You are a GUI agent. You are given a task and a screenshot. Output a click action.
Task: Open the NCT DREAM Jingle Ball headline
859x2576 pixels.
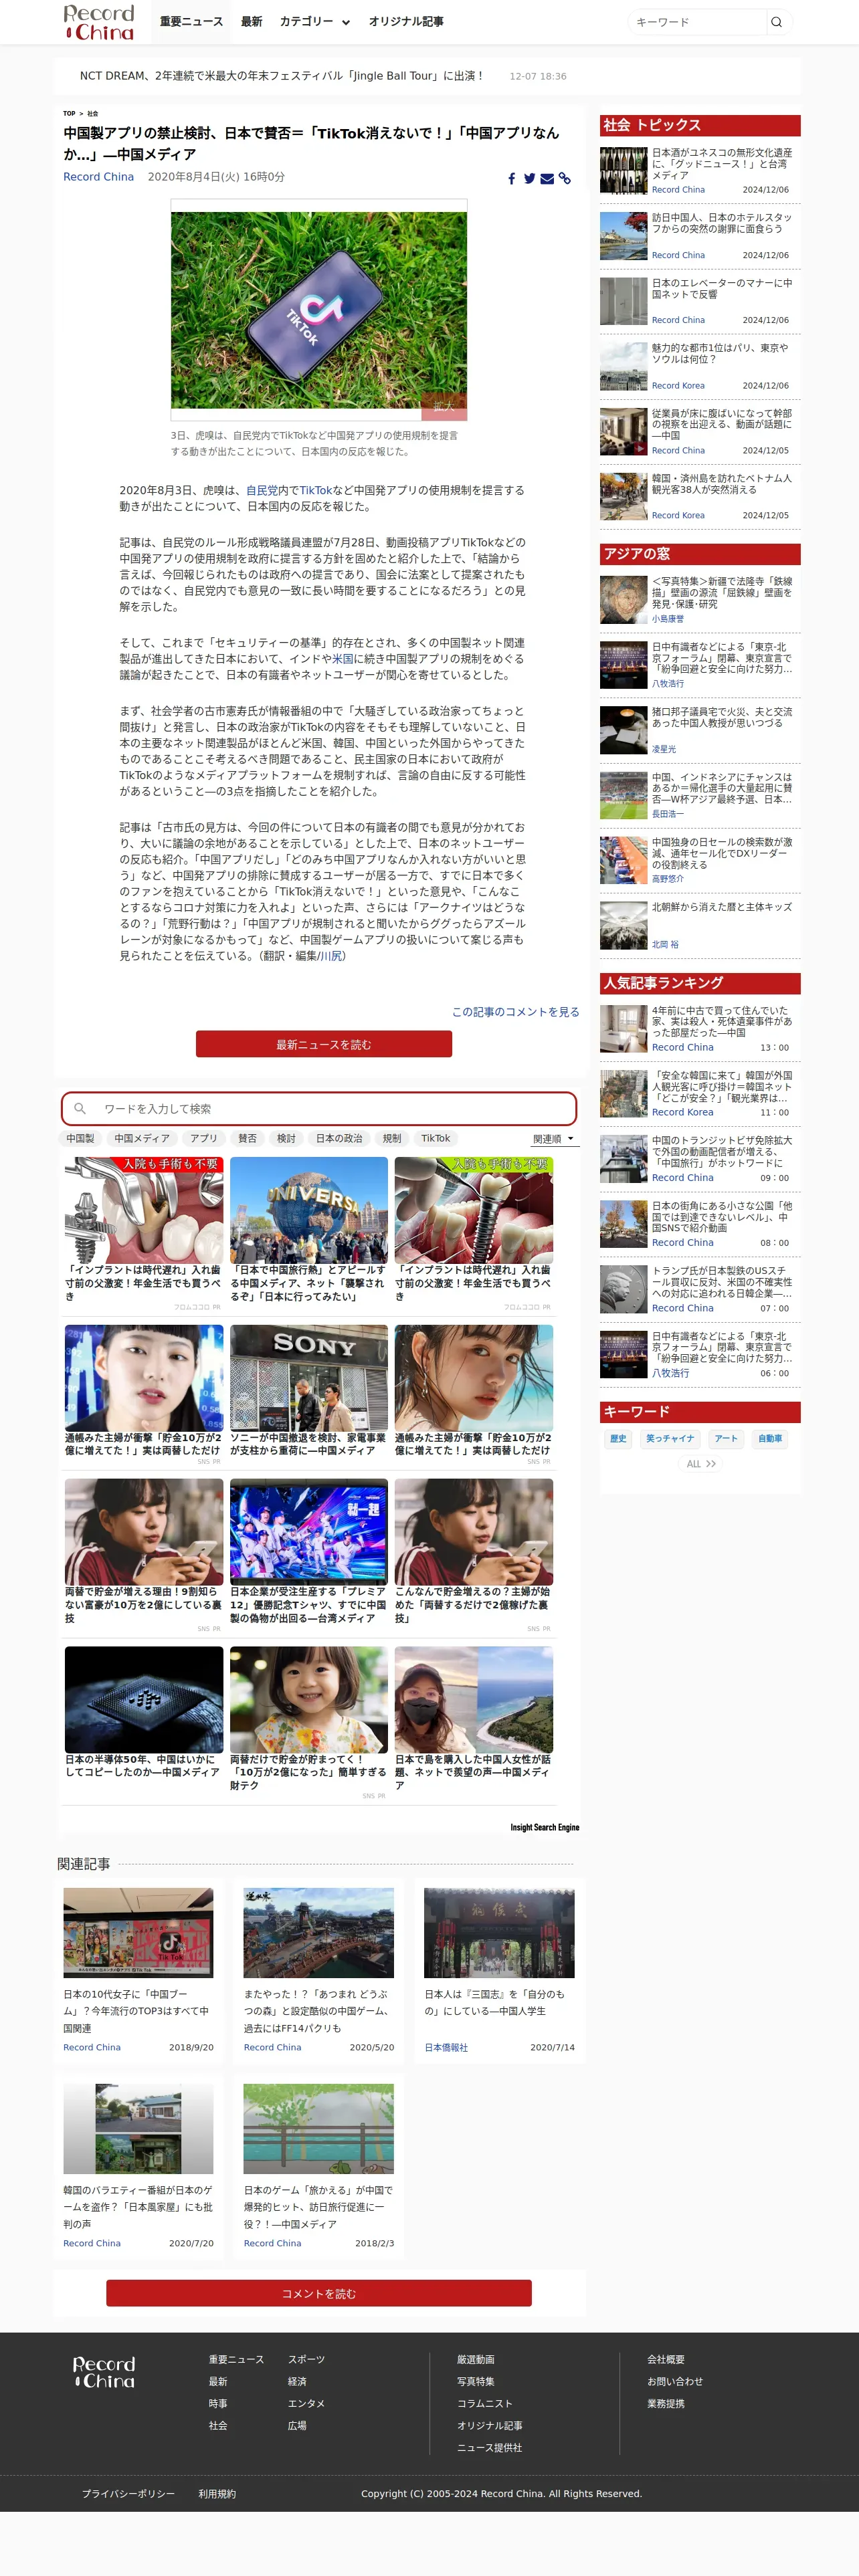coord(282,76)
